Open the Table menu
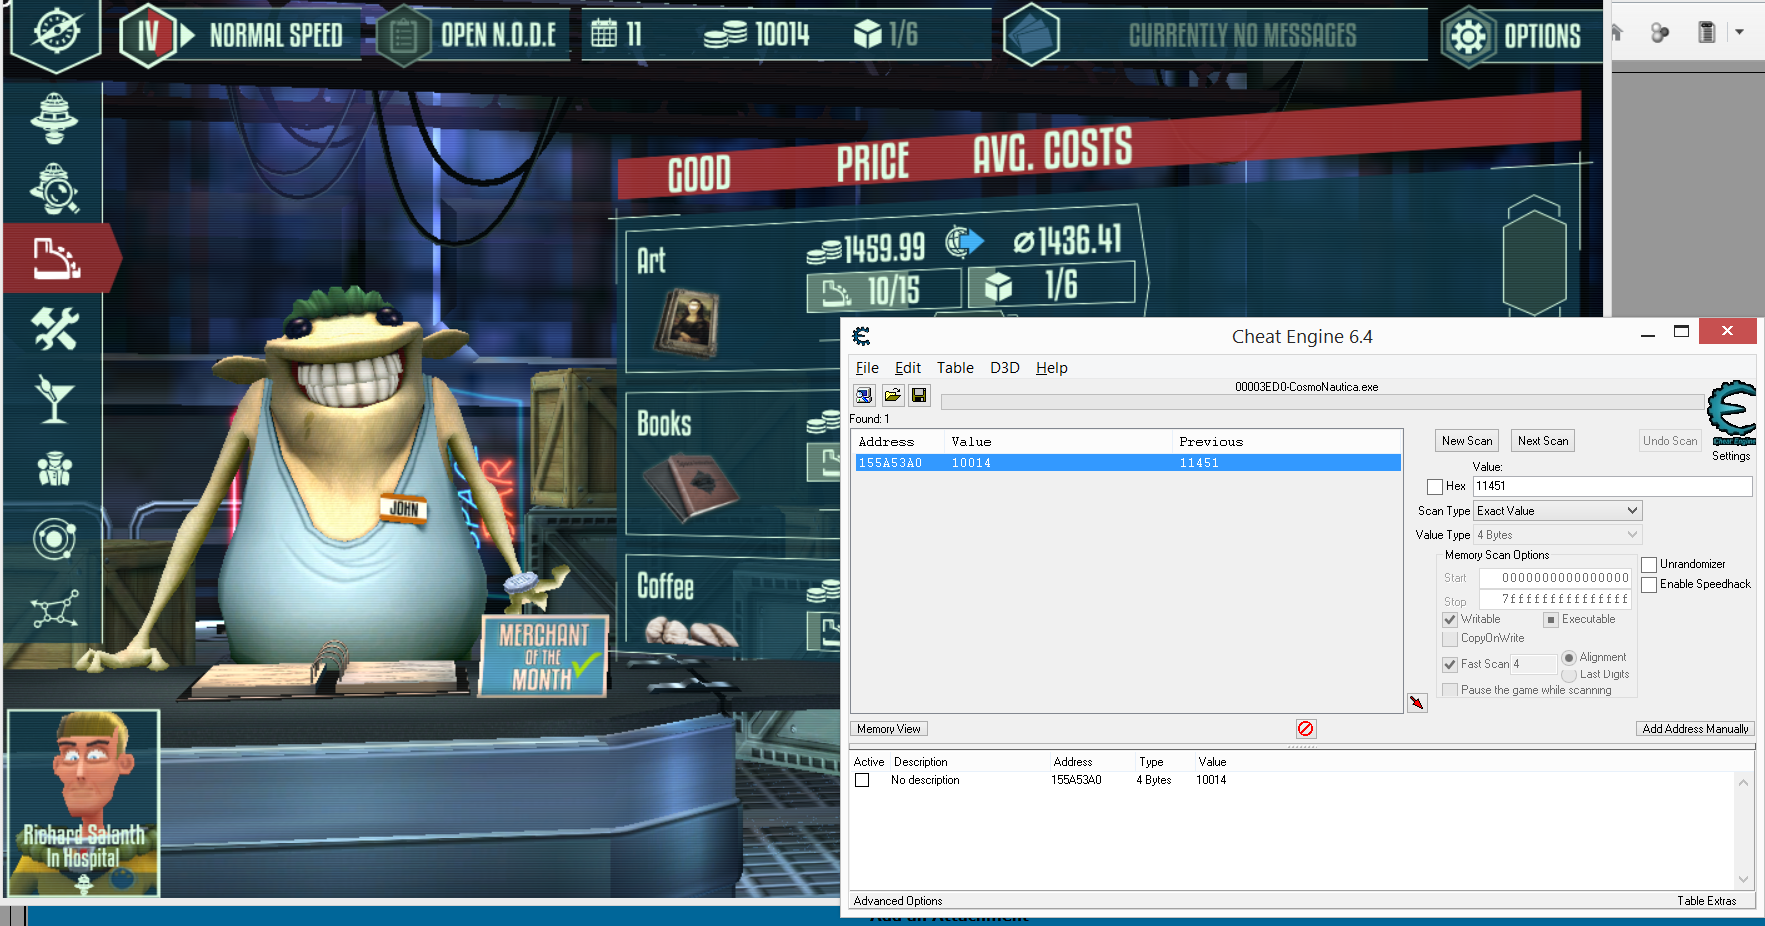Viewport: 1765px width, 926px height. point(954,368)
